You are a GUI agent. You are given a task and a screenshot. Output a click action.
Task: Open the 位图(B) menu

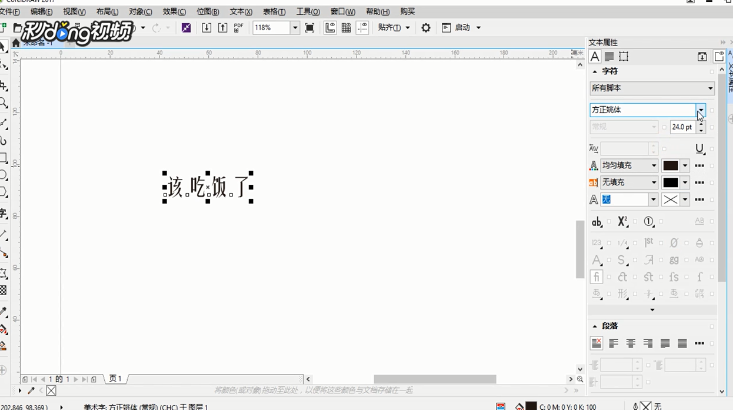208,11
